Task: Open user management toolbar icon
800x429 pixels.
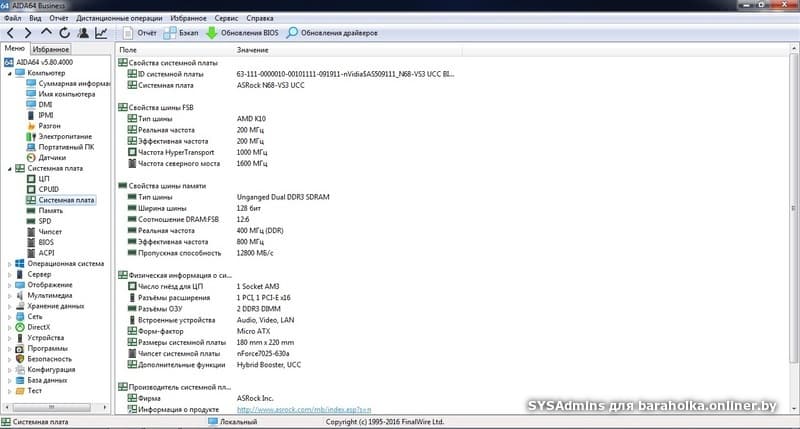Action: (x=83, y=33)
